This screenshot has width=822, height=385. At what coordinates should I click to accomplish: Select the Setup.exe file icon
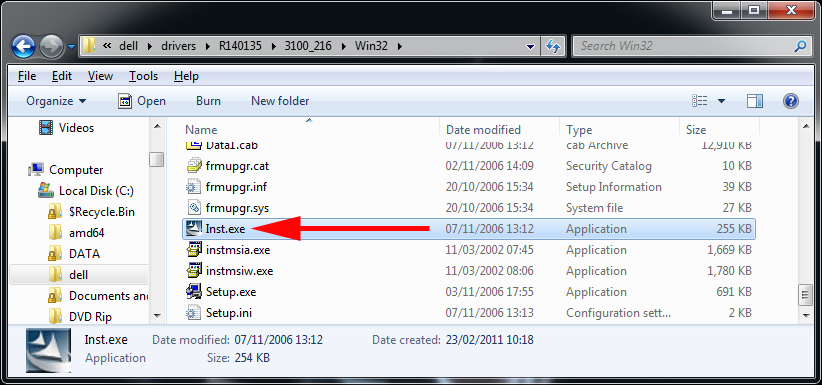click(x=194, y=292)
